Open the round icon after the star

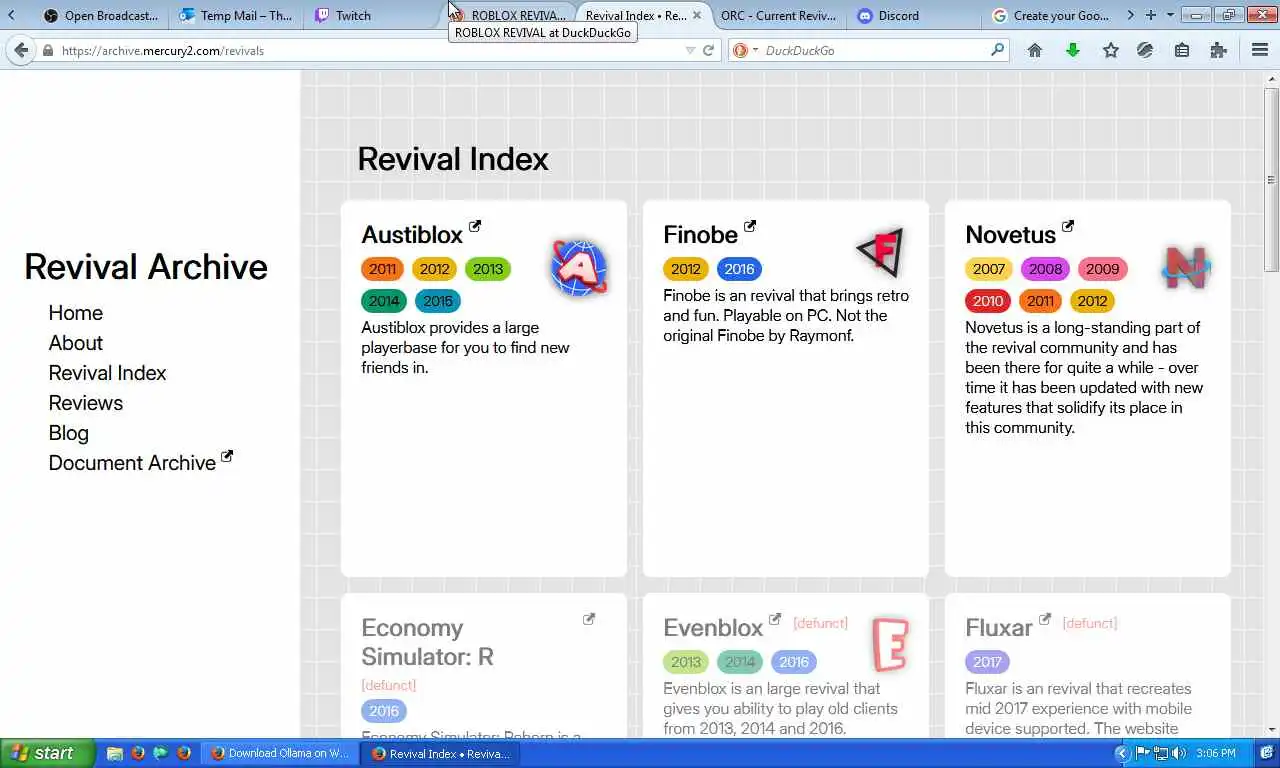[1146, 50]
